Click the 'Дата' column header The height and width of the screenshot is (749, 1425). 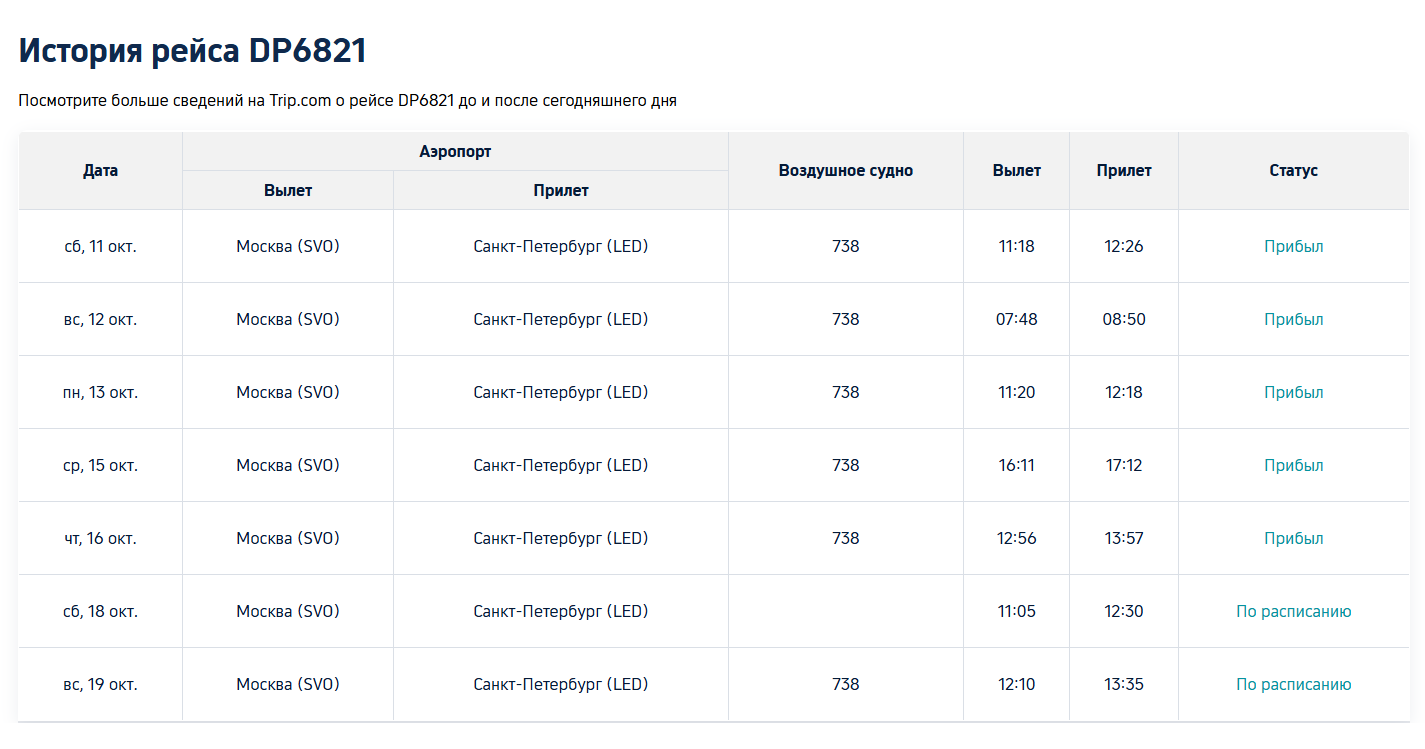point(100,170)
